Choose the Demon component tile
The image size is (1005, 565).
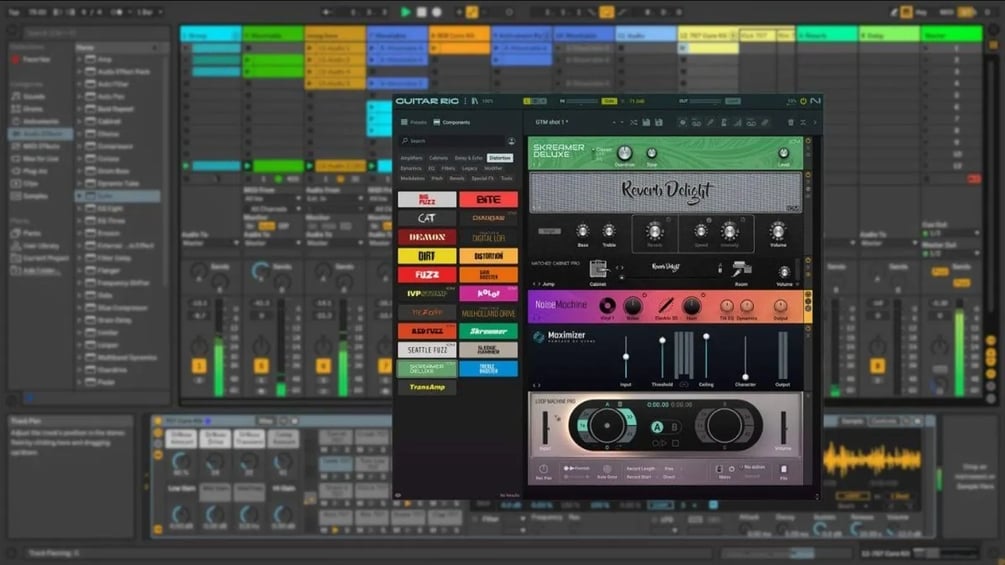pyautogui.click(x=427, y=237)
